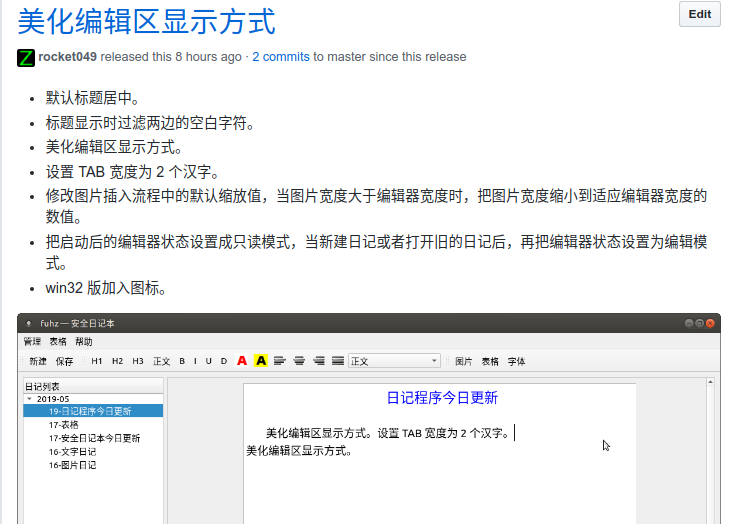Click the fuhz window title bar icon

point(29,323)
